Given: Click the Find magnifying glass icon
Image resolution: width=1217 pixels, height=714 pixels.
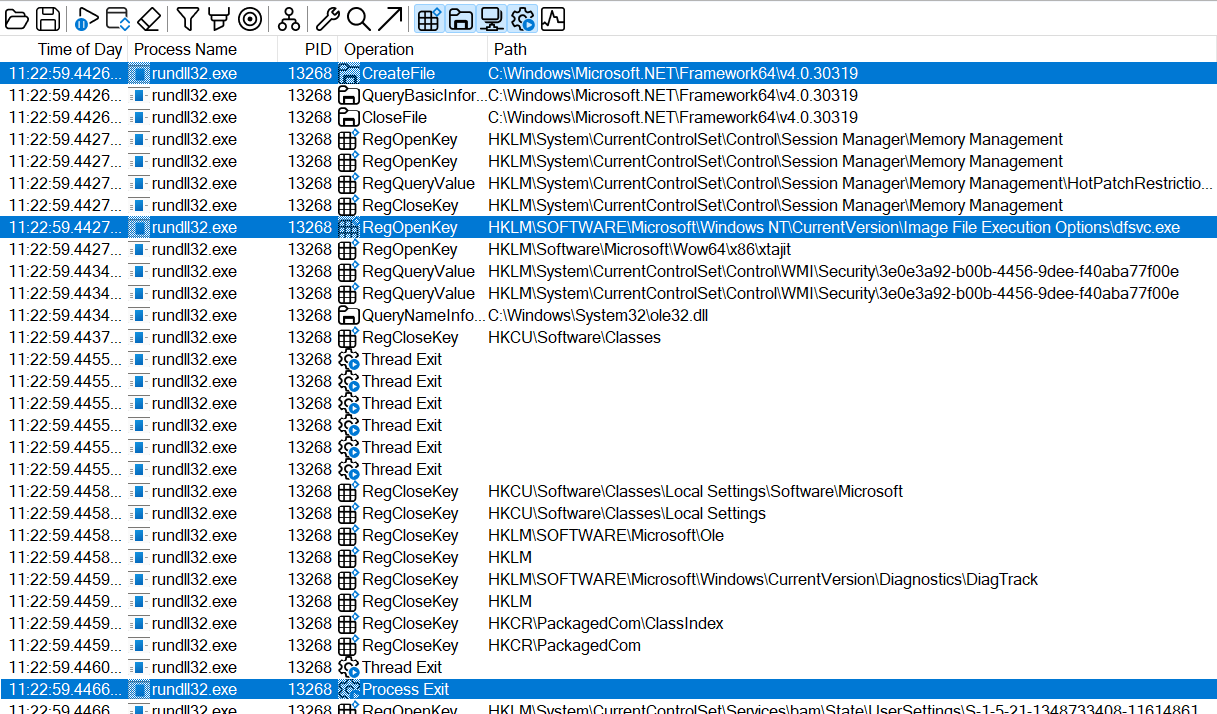Looking at the screenshot, I should 358,18.
